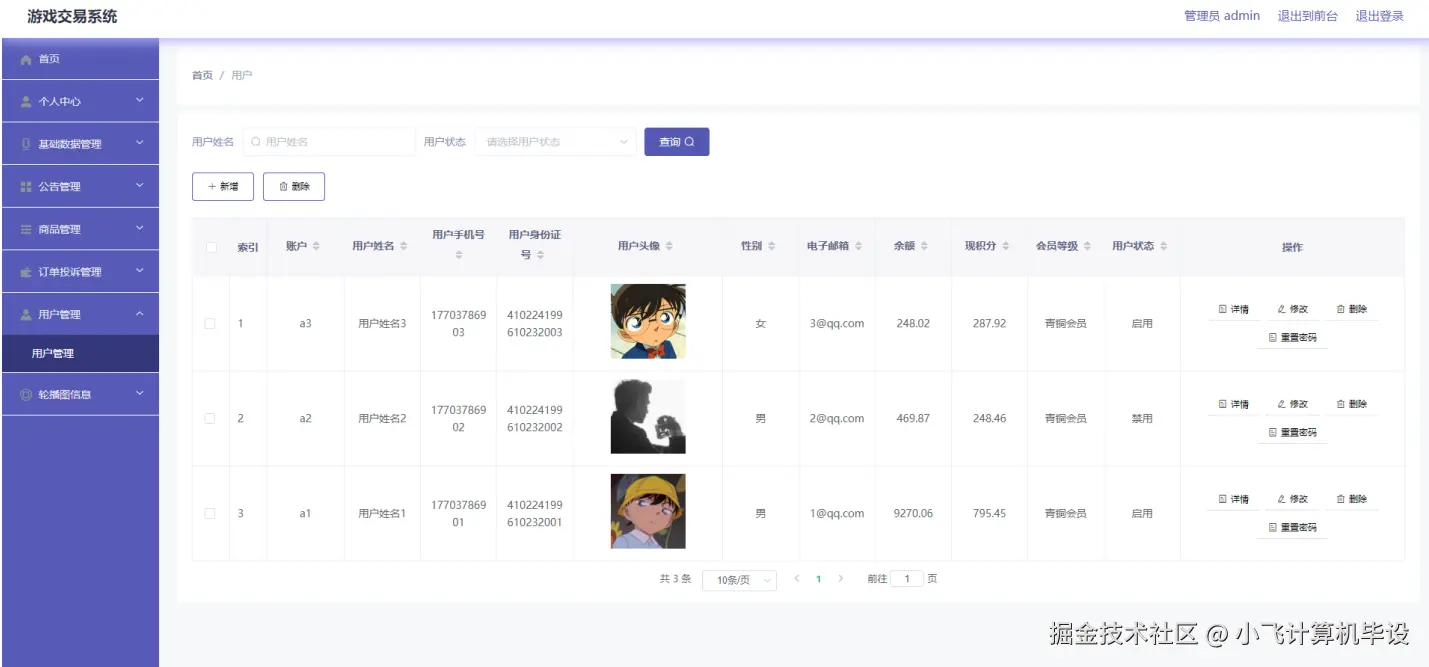Click the 重置密码 key icon for user a3
The width and height of the screenshot is (1429, 667).
click(x=1272, y=337)
